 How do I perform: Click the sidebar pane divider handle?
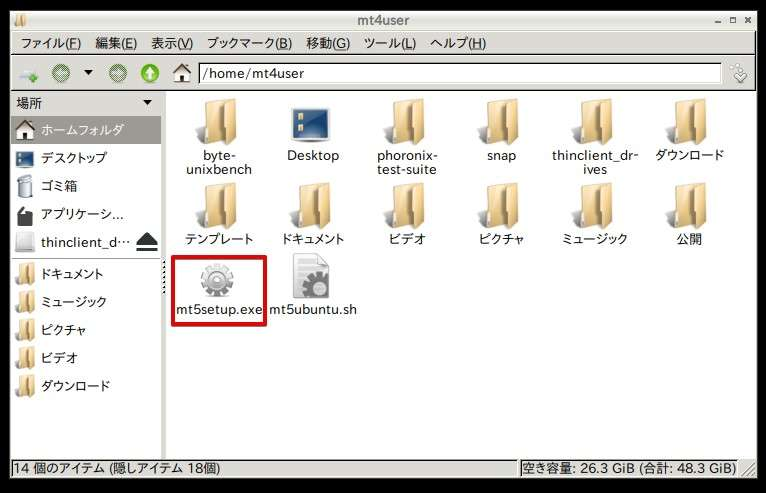point(164,276)
